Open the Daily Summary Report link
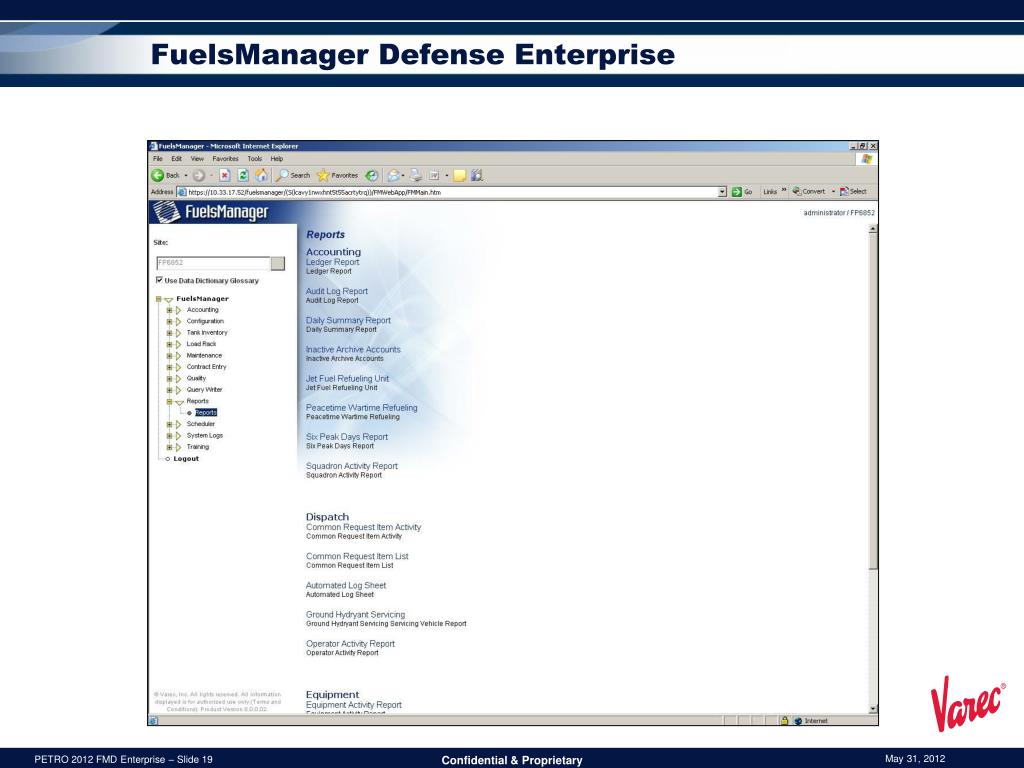Viewport: 1024px width, 768px height. pos(348,321)
